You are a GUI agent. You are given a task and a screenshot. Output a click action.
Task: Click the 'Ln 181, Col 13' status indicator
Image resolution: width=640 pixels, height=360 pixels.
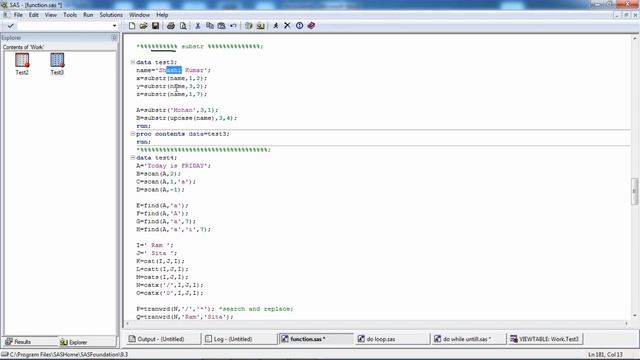point(605,355)
